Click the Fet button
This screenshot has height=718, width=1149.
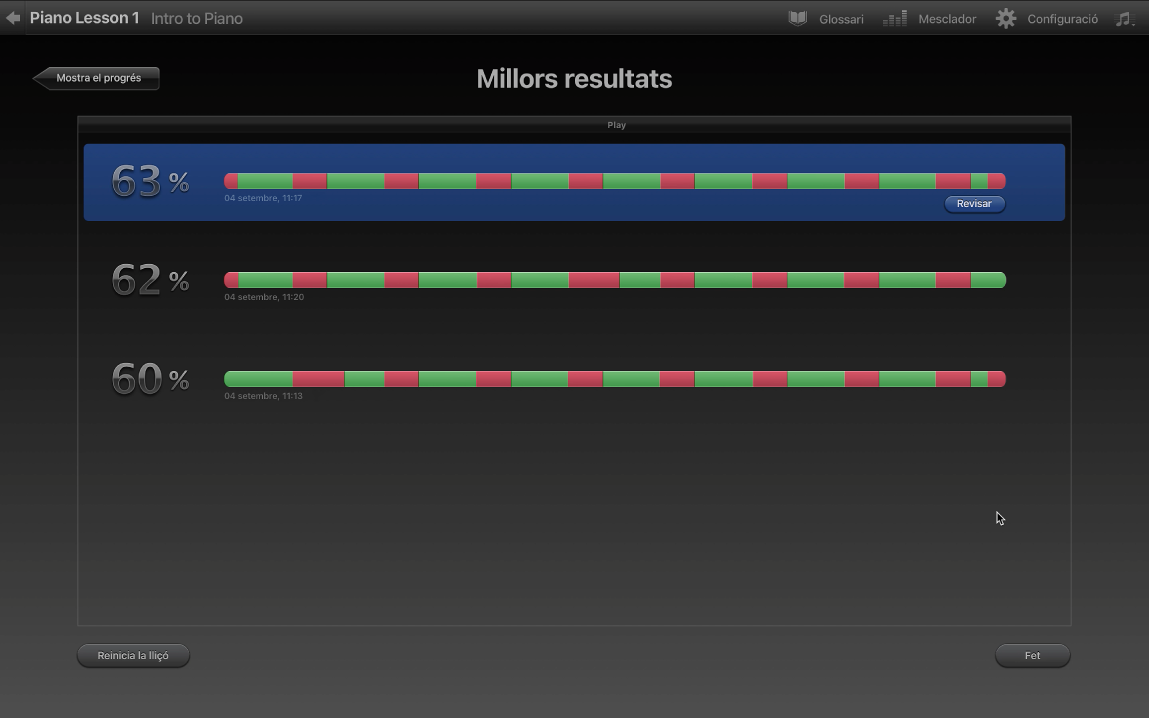pyautogui.click(x=1032, y=655)
